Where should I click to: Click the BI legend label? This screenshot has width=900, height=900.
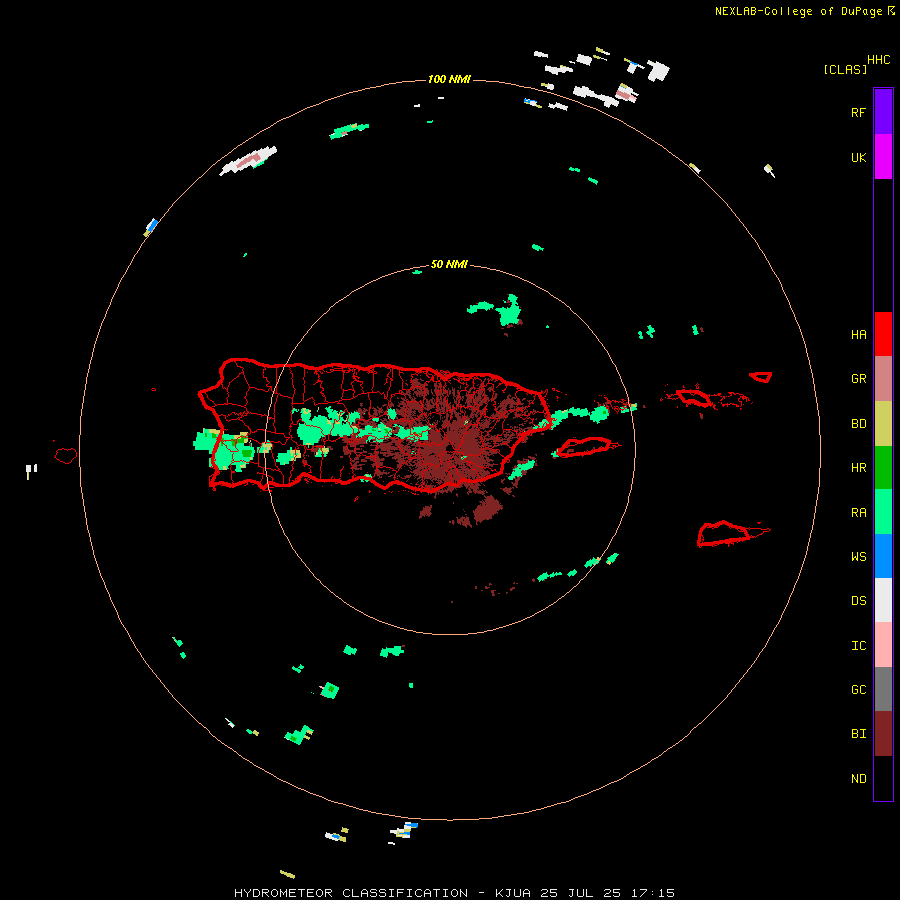point(858,734)
